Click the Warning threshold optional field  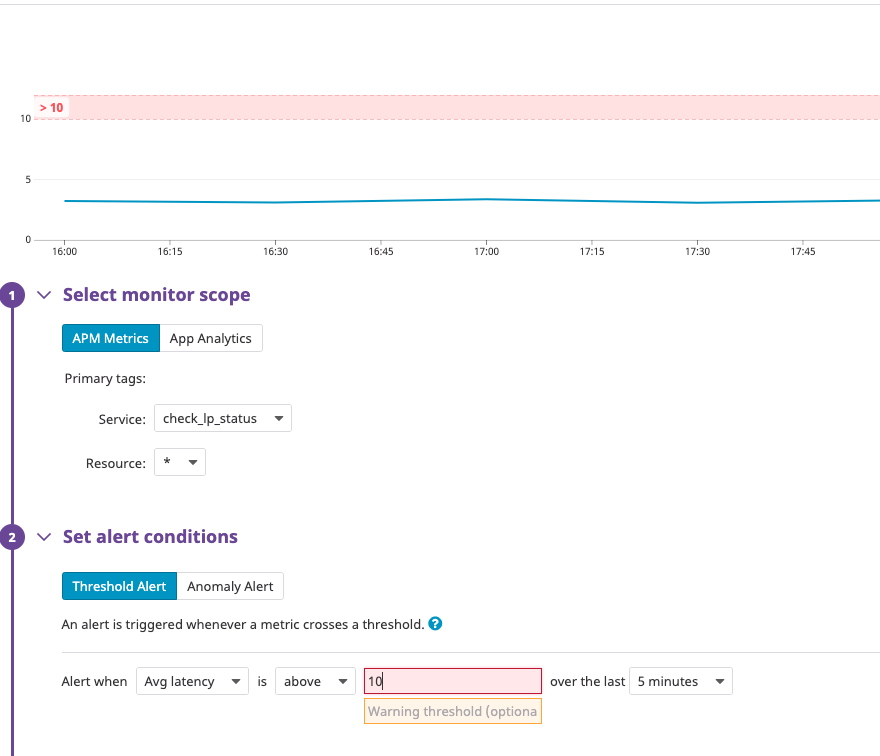(452, 711)
